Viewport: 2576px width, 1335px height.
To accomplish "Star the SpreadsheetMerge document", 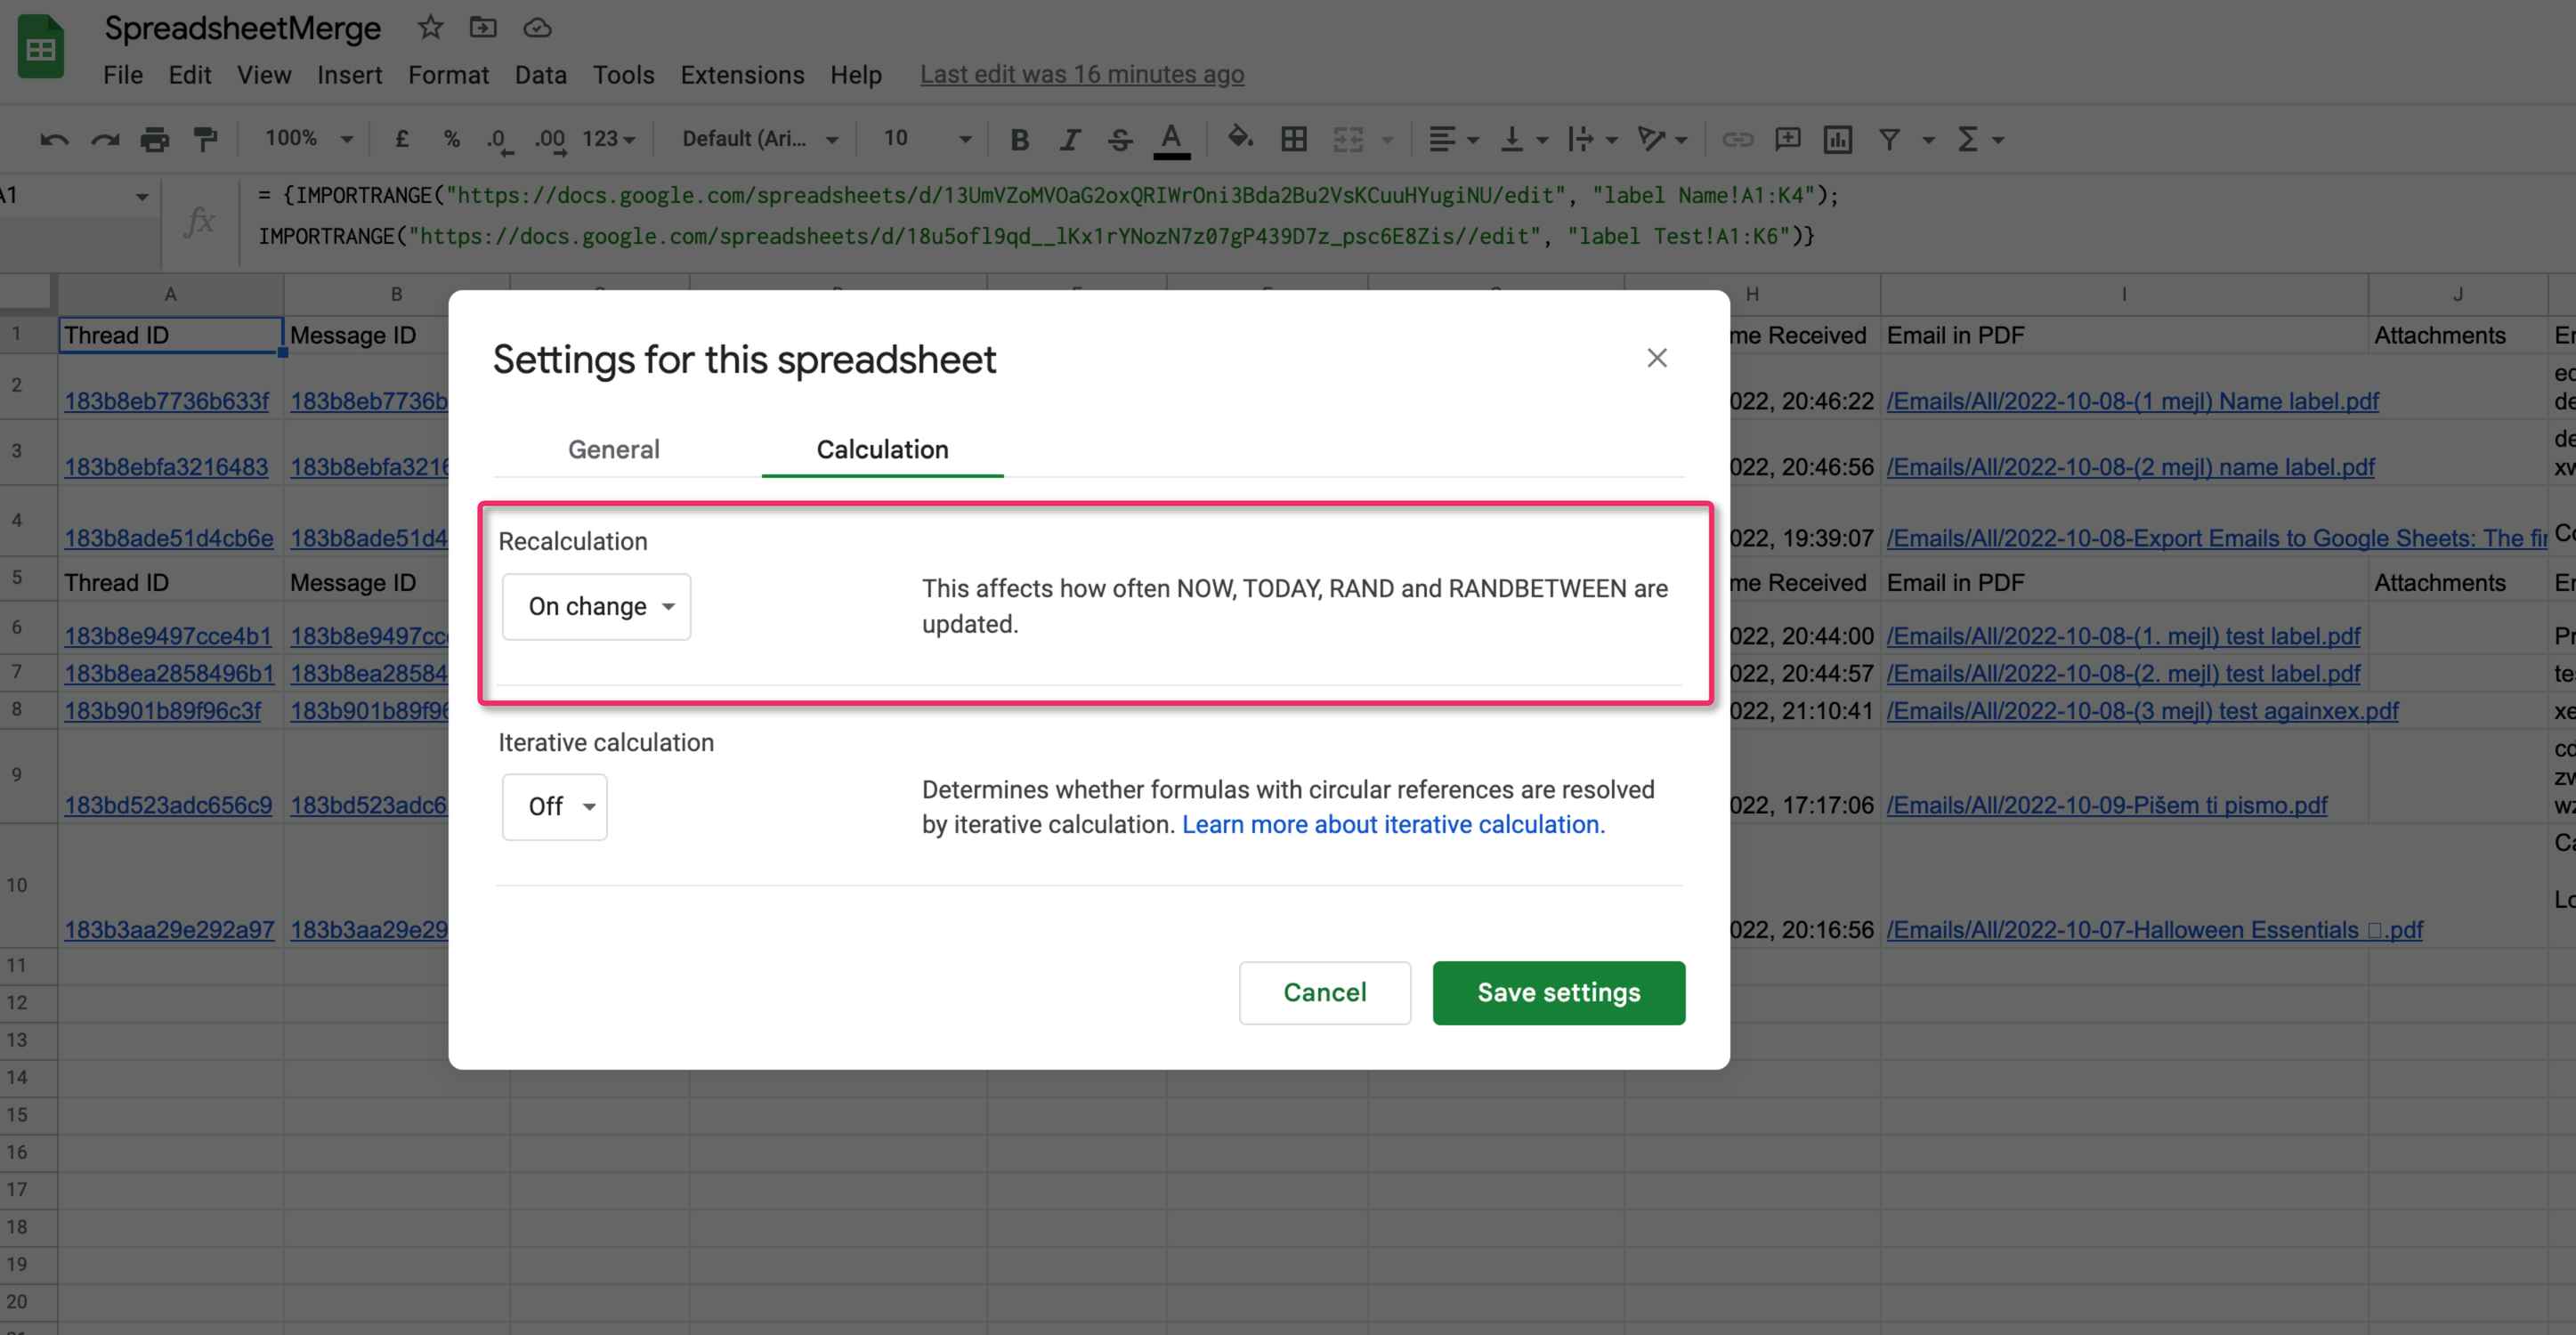I will tap(430, 28).
